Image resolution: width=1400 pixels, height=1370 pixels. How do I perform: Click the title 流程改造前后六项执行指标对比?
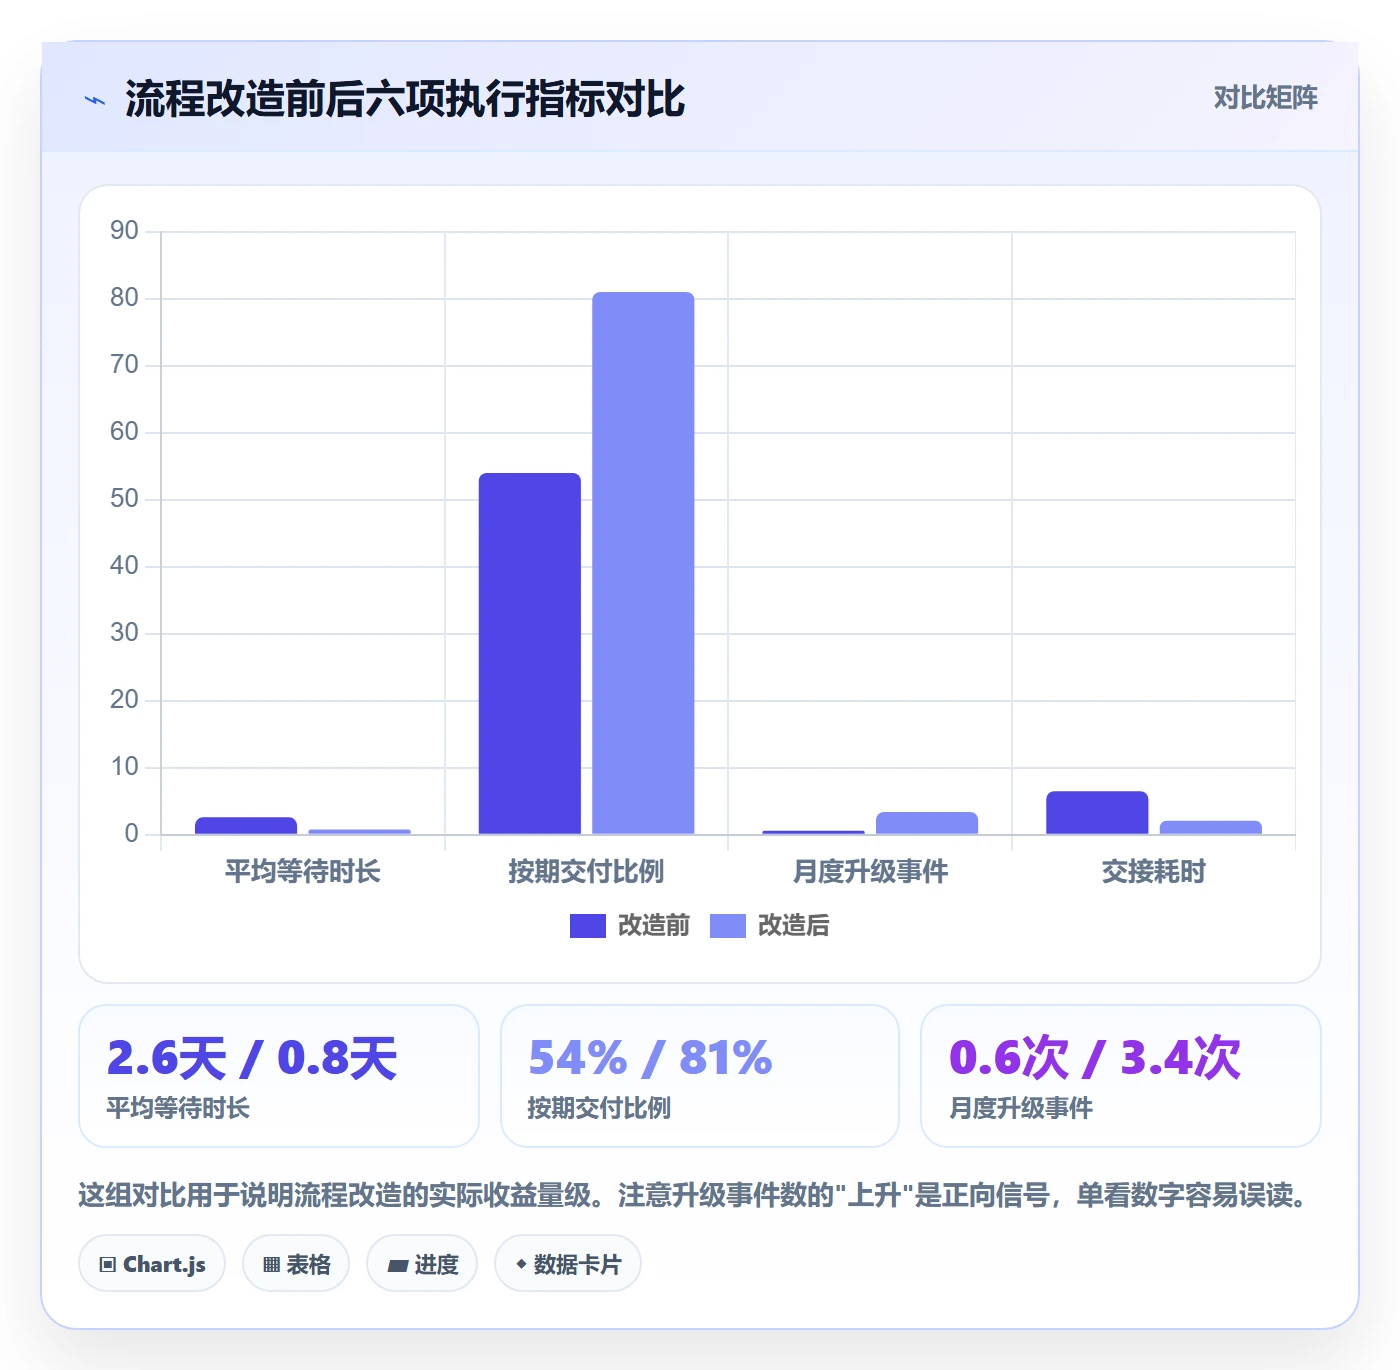(405, 99)
